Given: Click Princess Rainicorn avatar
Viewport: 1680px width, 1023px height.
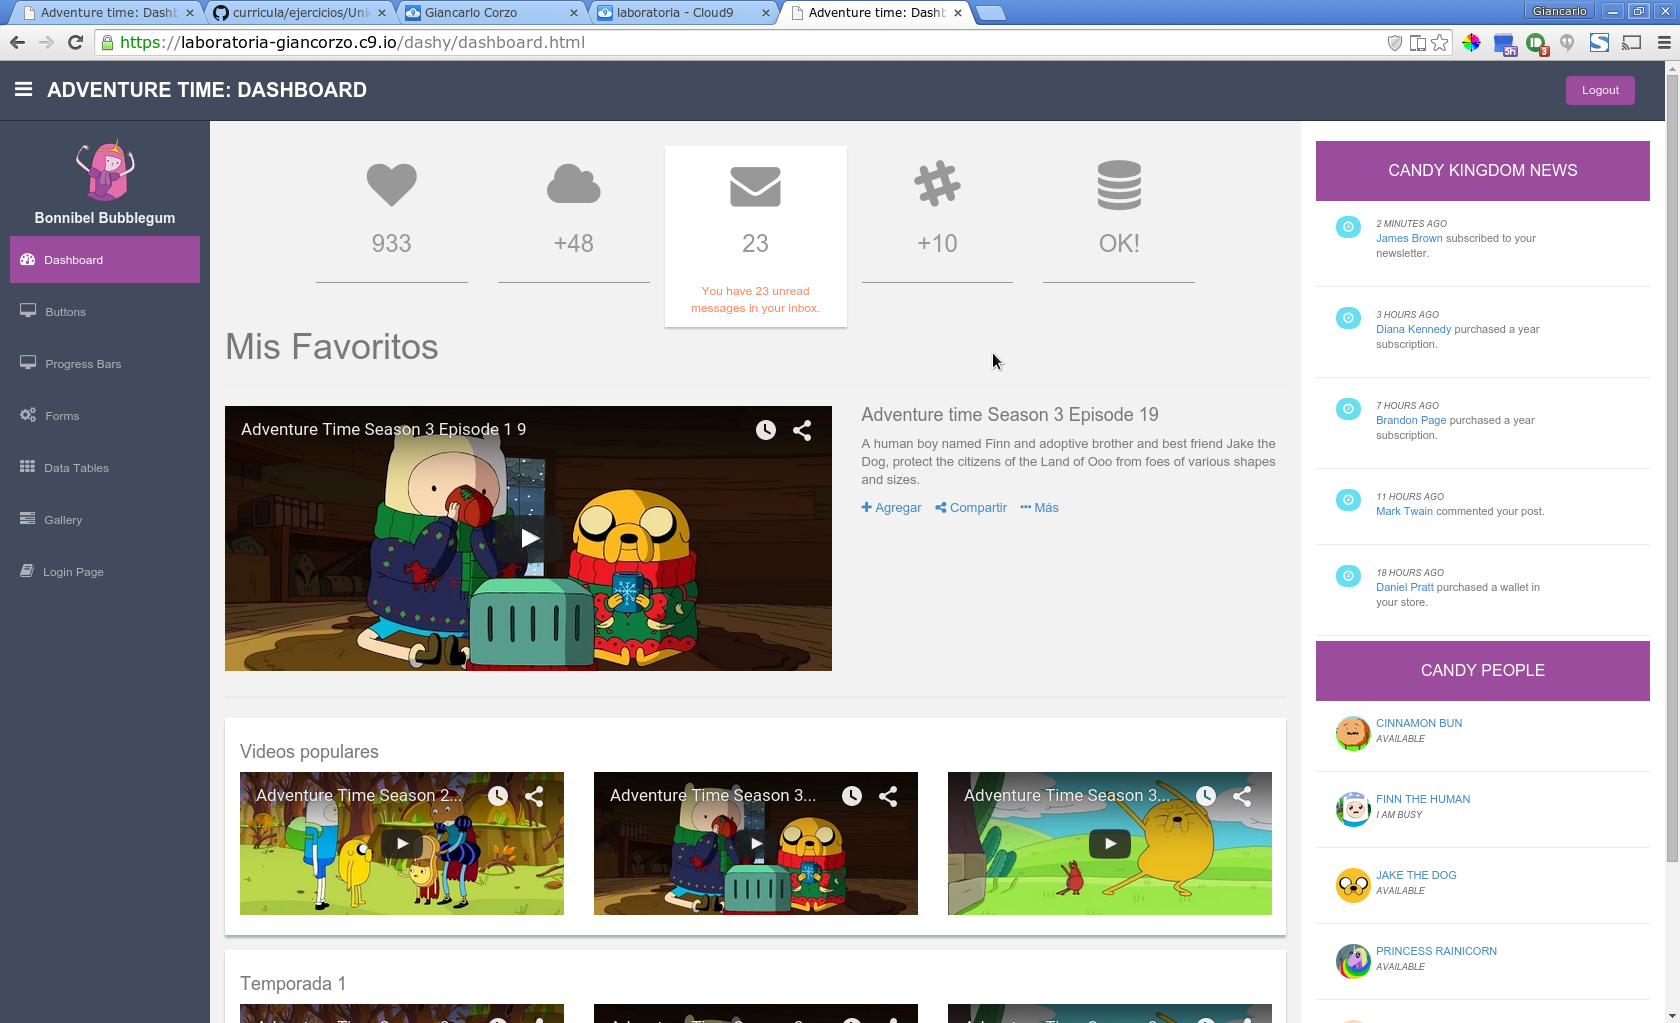Looking at the screenshot, I should (1353, 961).
